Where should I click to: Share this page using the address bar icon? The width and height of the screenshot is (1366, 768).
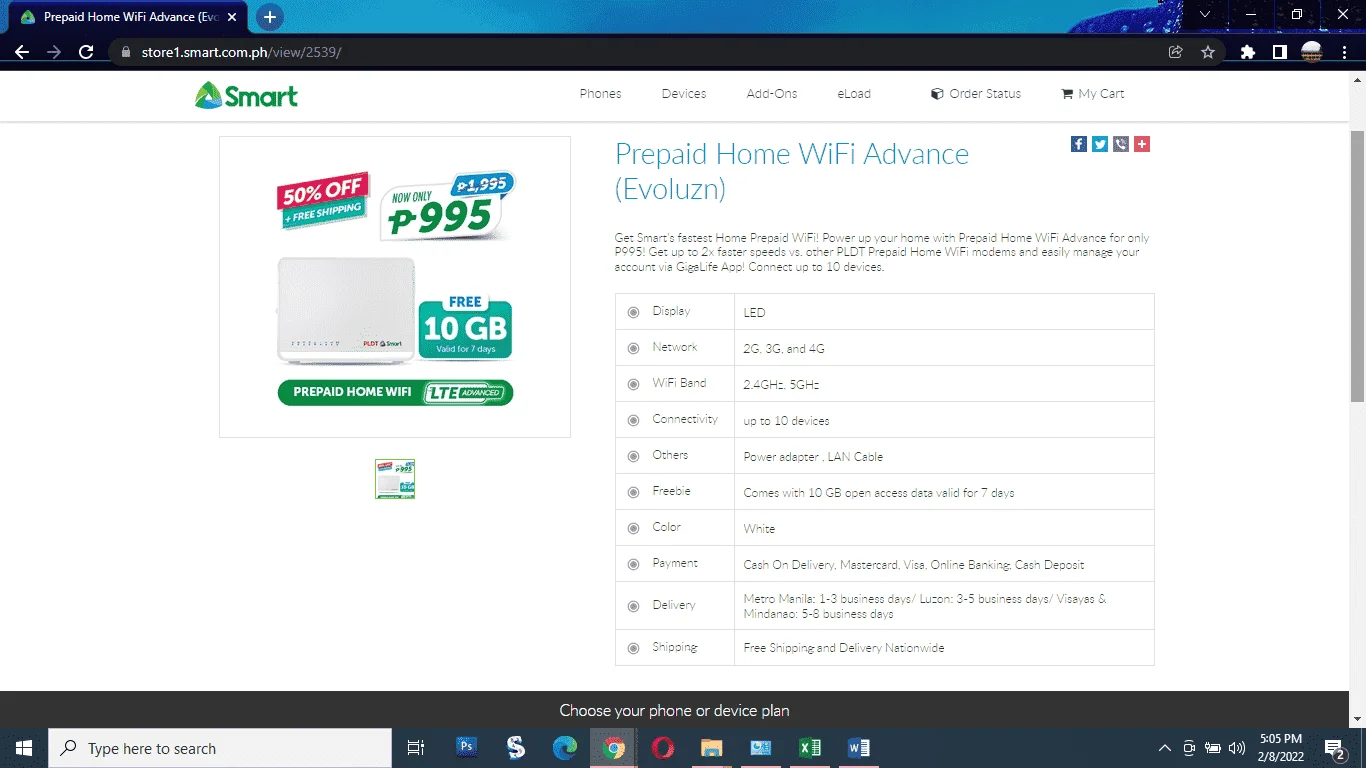pyautogui.click(x=1176, y=52)
